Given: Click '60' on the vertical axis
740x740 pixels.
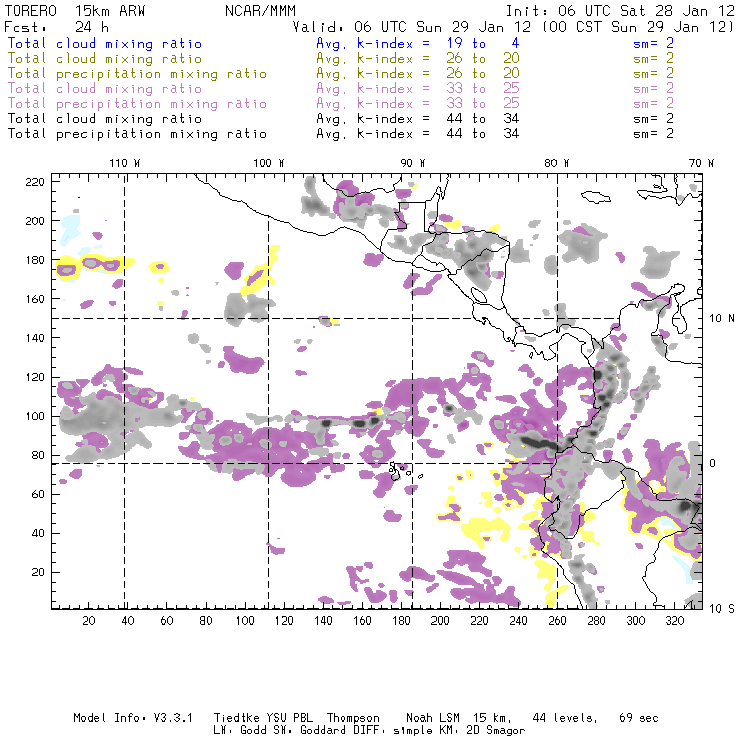Looking at the screenshot, I should (x=38, y=494).
